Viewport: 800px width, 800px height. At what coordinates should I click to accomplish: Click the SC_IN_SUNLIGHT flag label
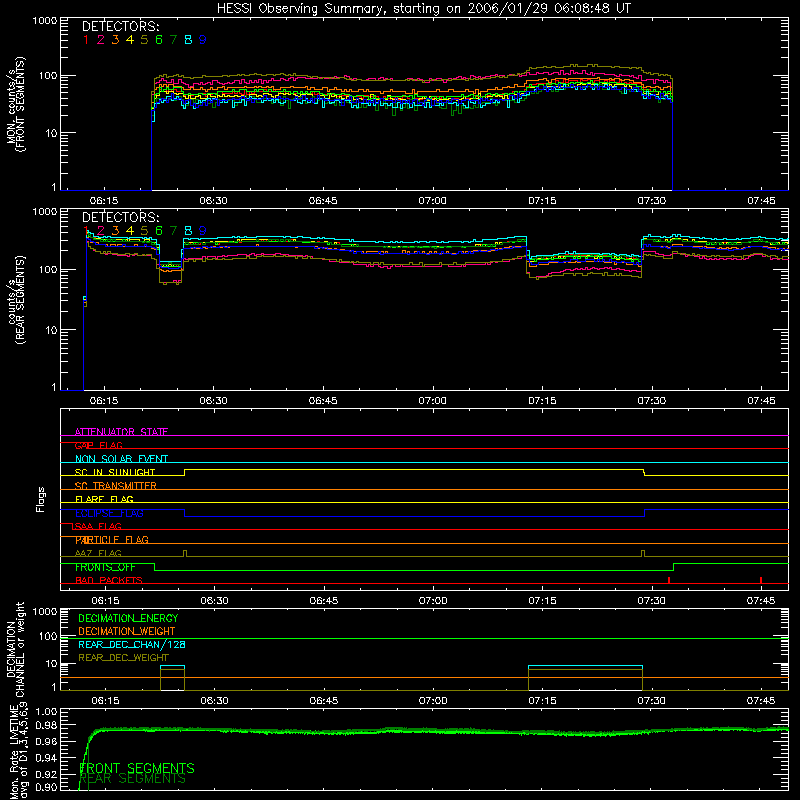115,472
